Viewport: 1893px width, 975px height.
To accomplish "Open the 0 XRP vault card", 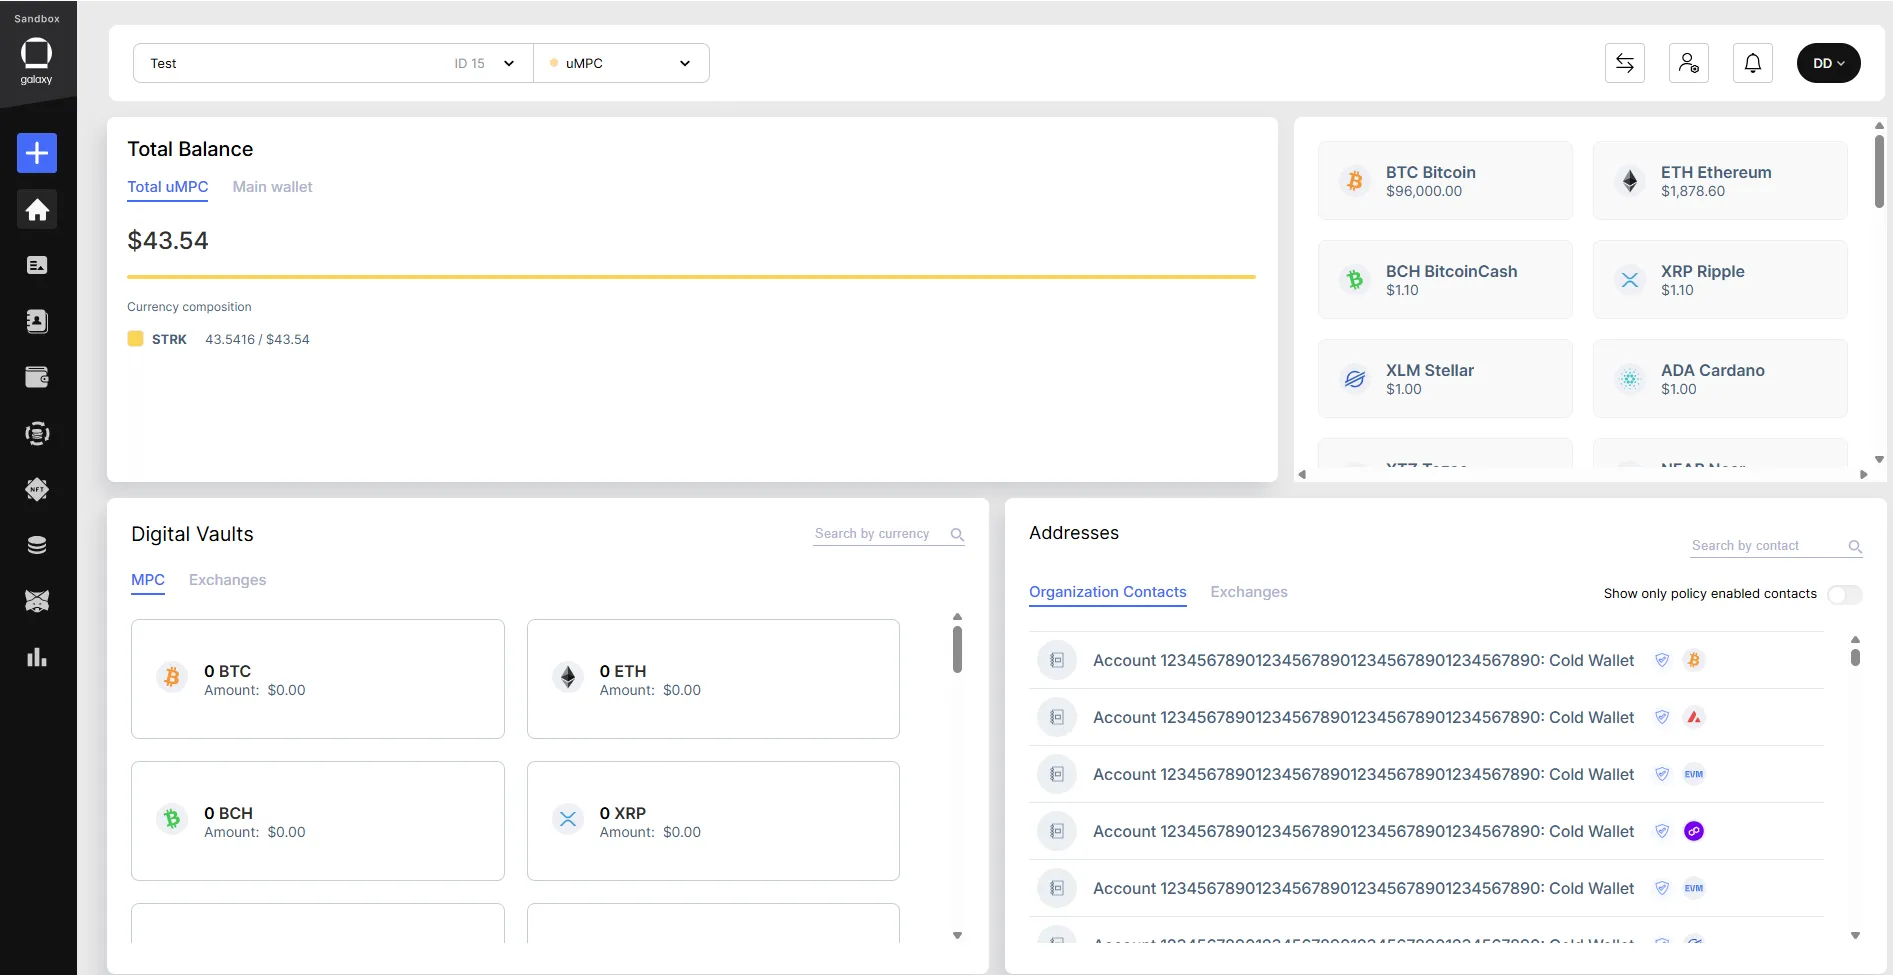I will (x=713, y=821).
